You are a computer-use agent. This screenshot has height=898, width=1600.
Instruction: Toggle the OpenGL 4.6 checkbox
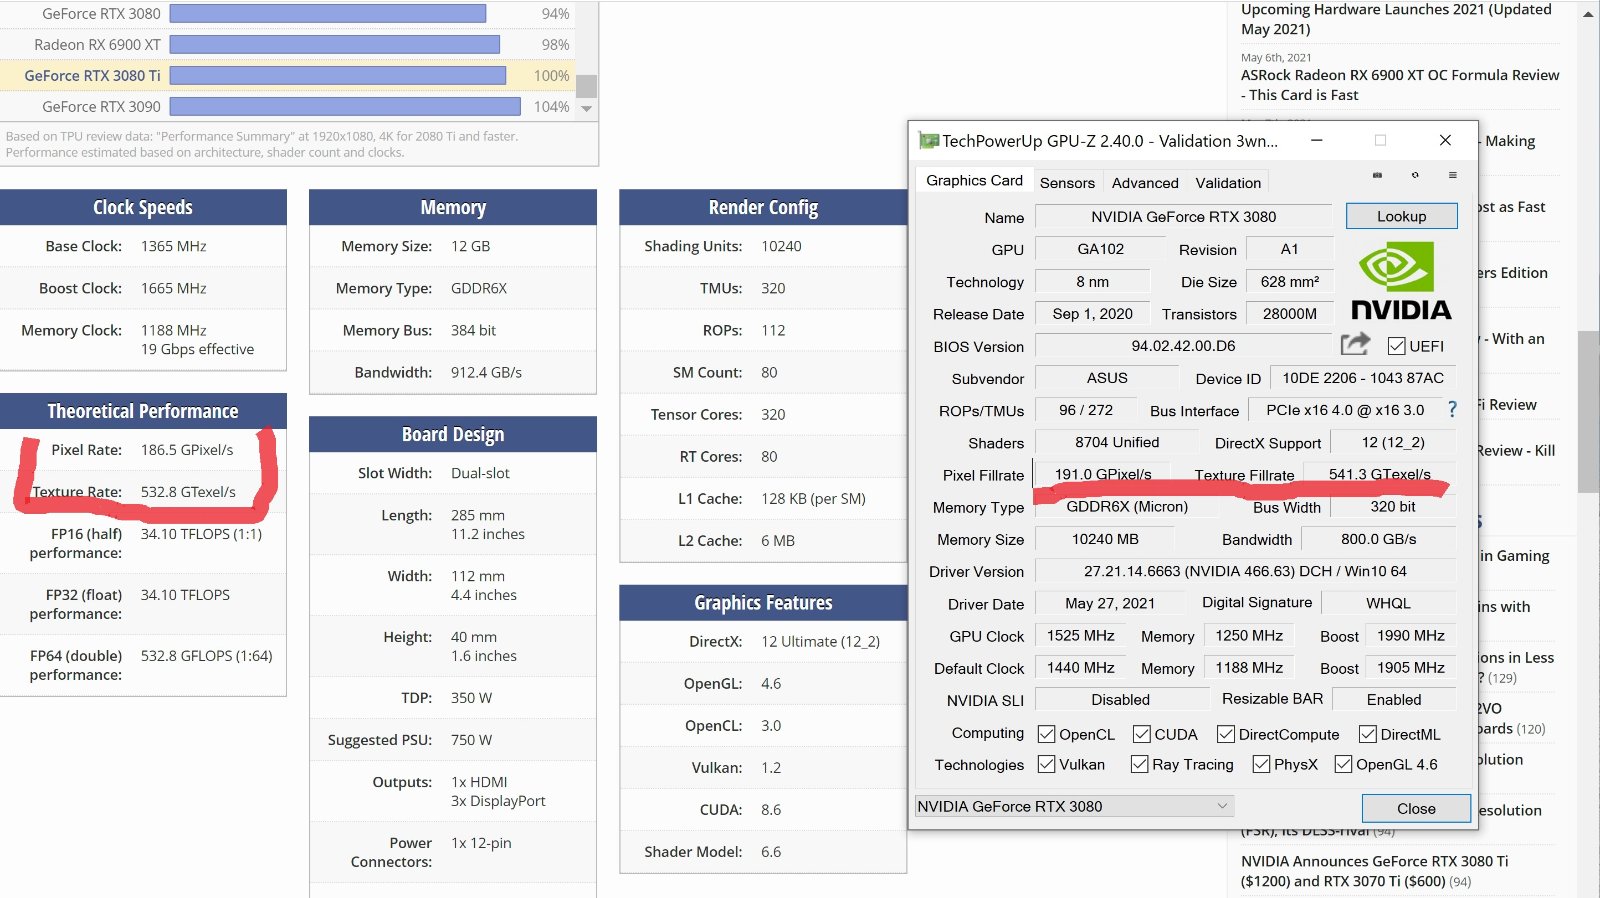click(1343, 764)
